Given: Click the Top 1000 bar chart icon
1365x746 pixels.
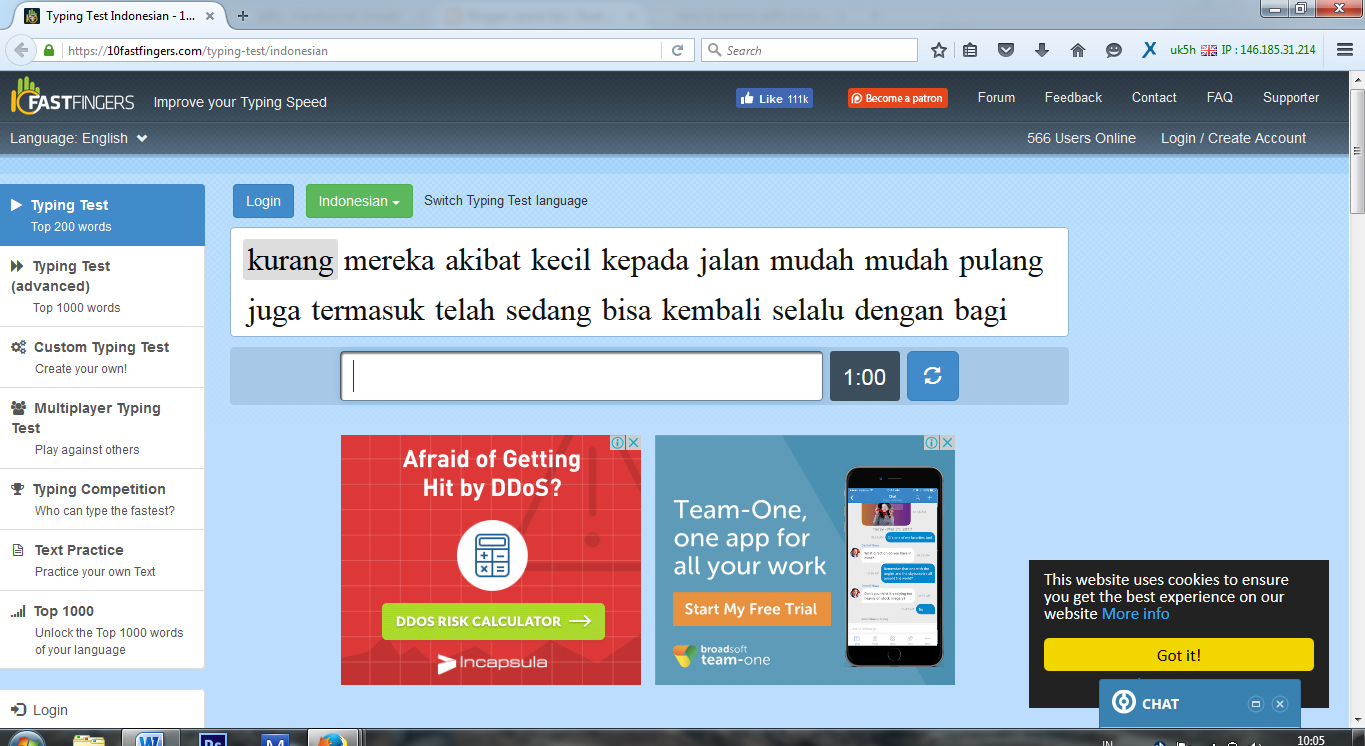Looking at the screenshot, I should [x=17, y=611].
